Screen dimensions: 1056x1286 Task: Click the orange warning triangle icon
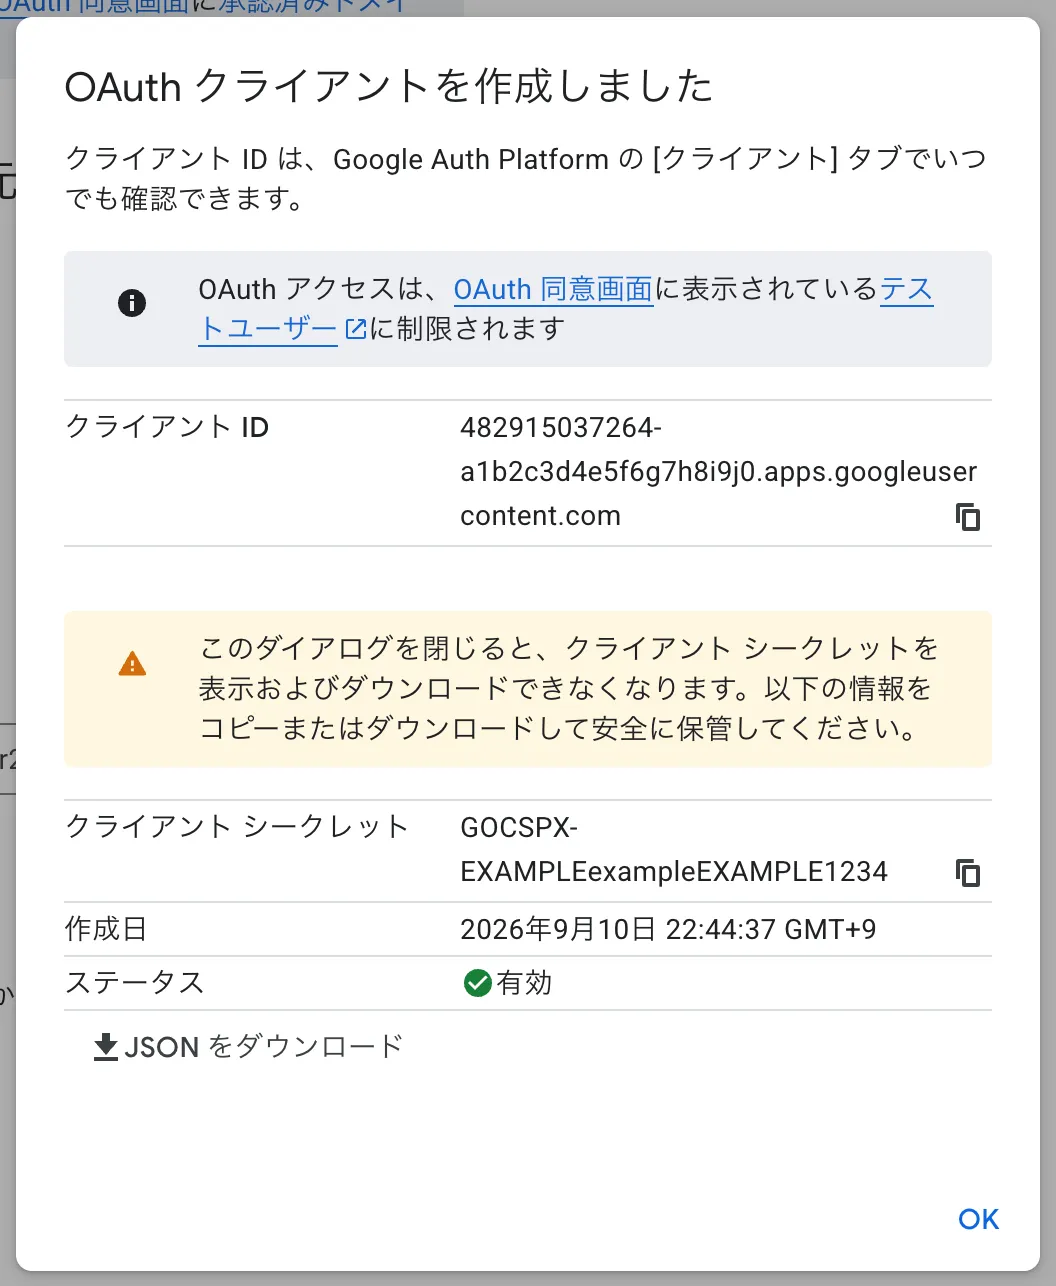pyautogui.click(x=132, y=664)
